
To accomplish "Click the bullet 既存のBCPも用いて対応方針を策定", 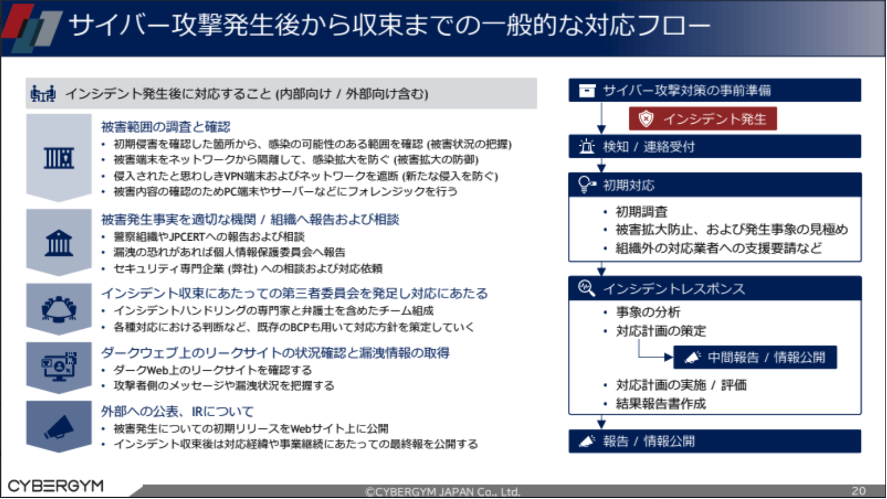I will point(294,327).
